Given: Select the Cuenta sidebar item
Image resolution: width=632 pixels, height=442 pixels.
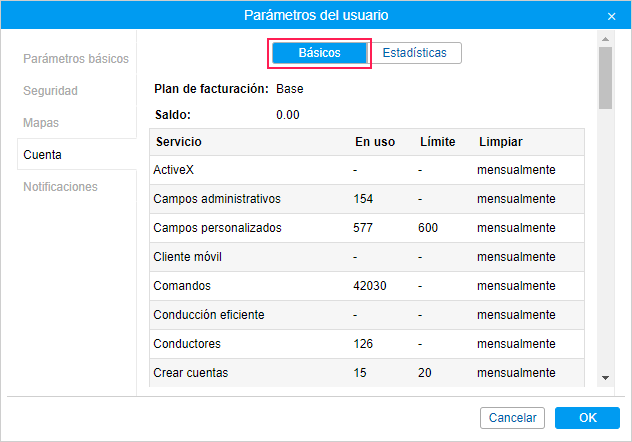Looking at the screenshot, I should tap(42, 155).
